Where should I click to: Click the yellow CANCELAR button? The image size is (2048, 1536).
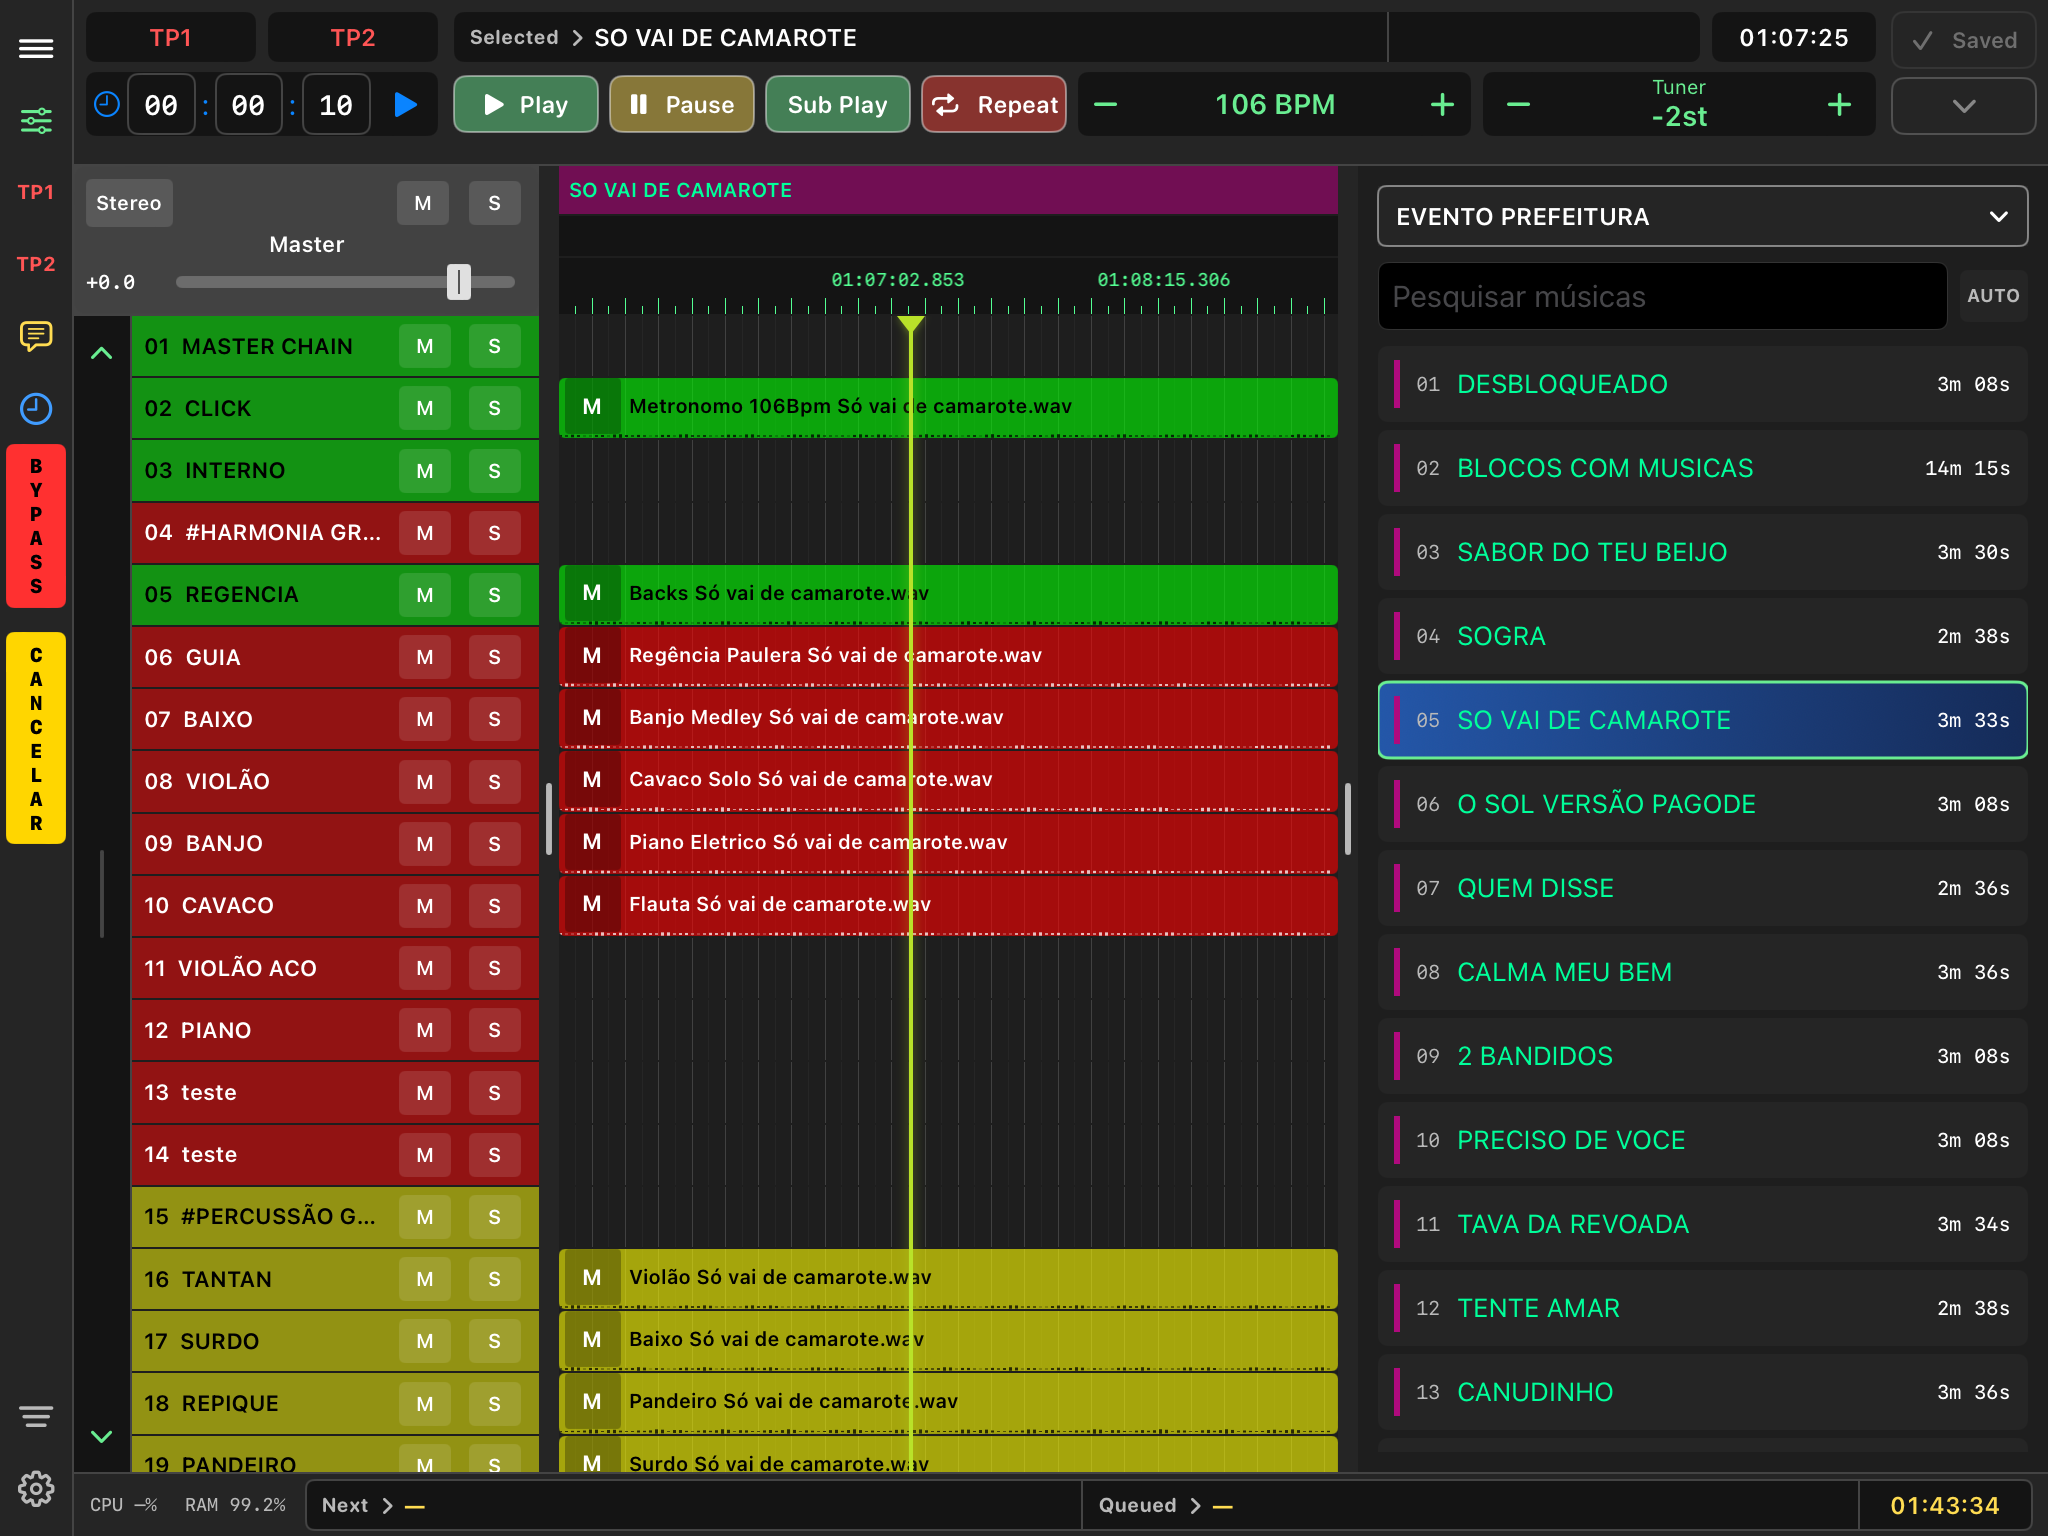(x=36, y=738)
